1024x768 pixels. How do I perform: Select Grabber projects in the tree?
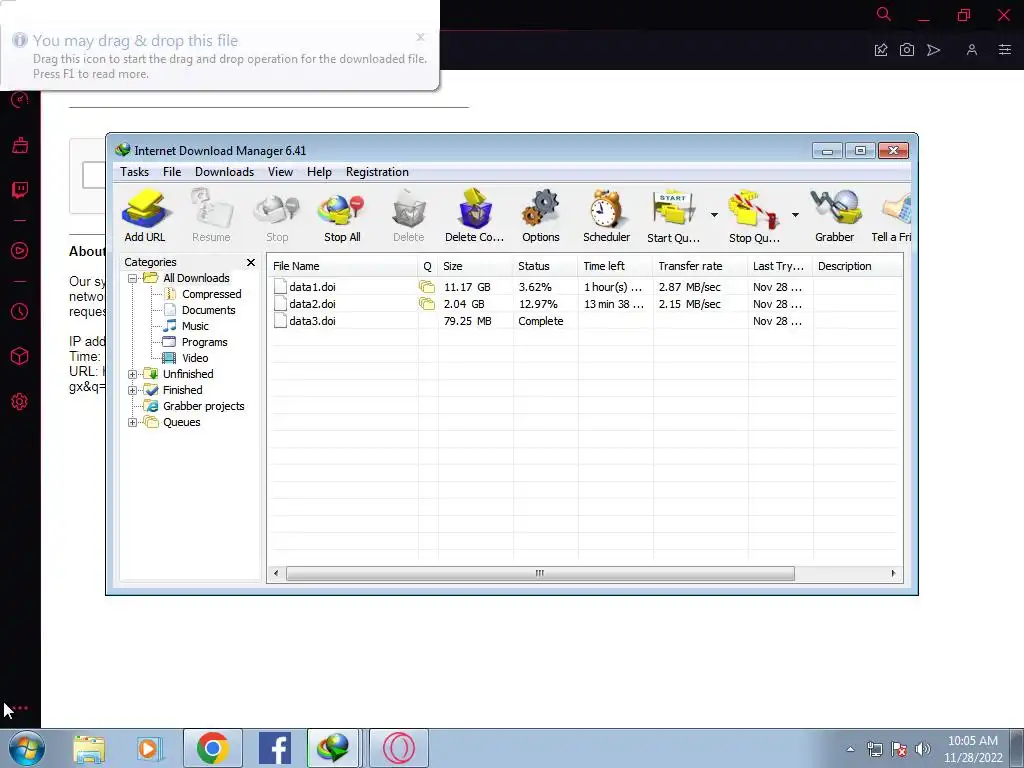tap(203, 406)
